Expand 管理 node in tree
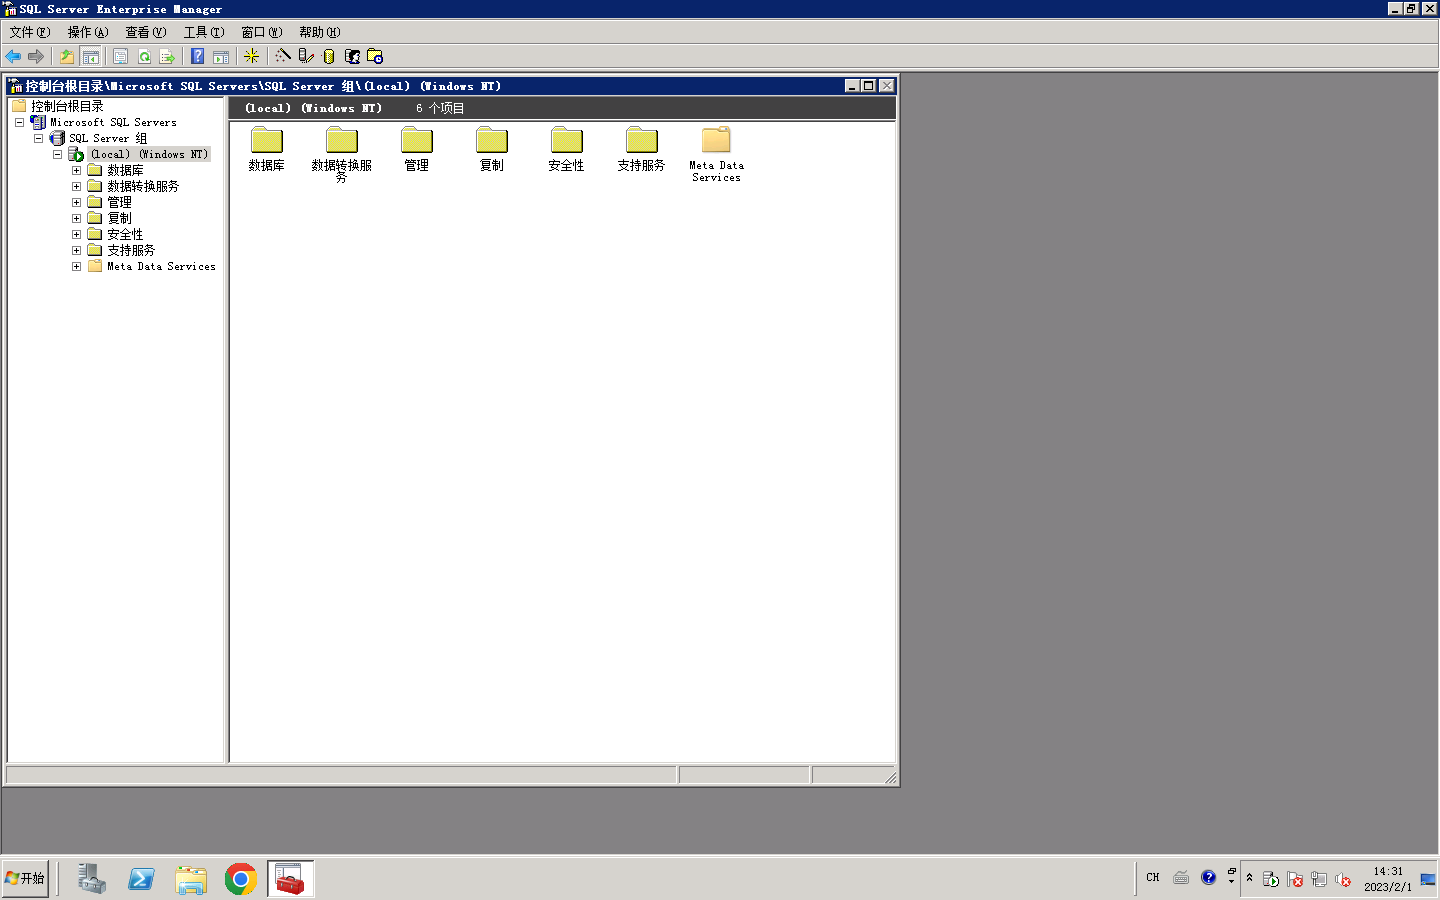 (x=76, y=202)
